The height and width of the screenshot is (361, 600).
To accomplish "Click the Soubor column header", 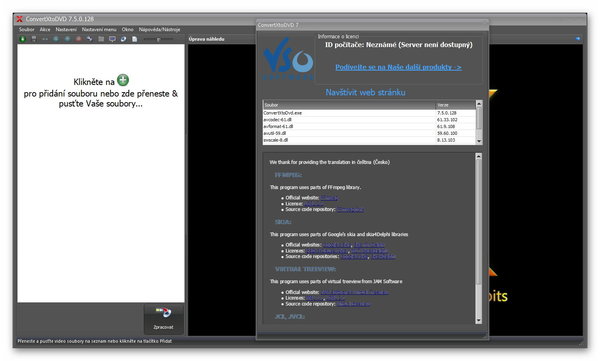I will click(349, 105).
